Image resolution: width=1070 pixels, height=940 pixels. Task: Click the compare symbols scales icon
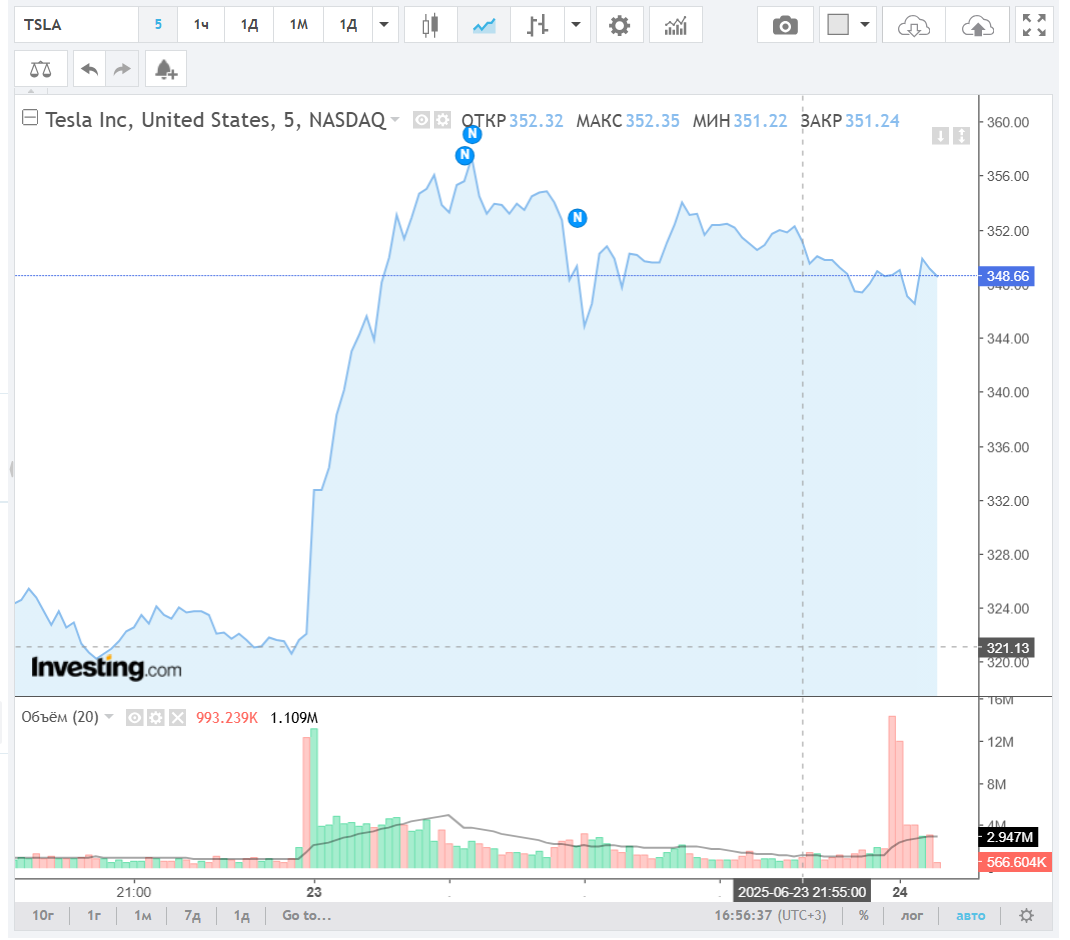(x=41, y=69)
